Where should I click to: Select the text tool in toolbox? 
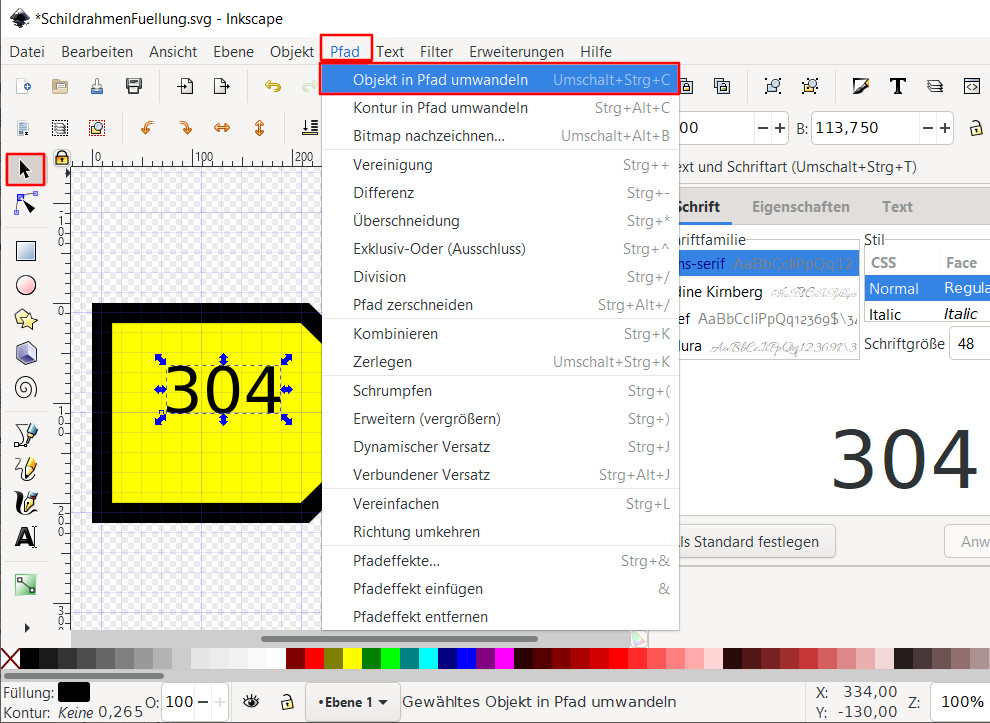26,537
